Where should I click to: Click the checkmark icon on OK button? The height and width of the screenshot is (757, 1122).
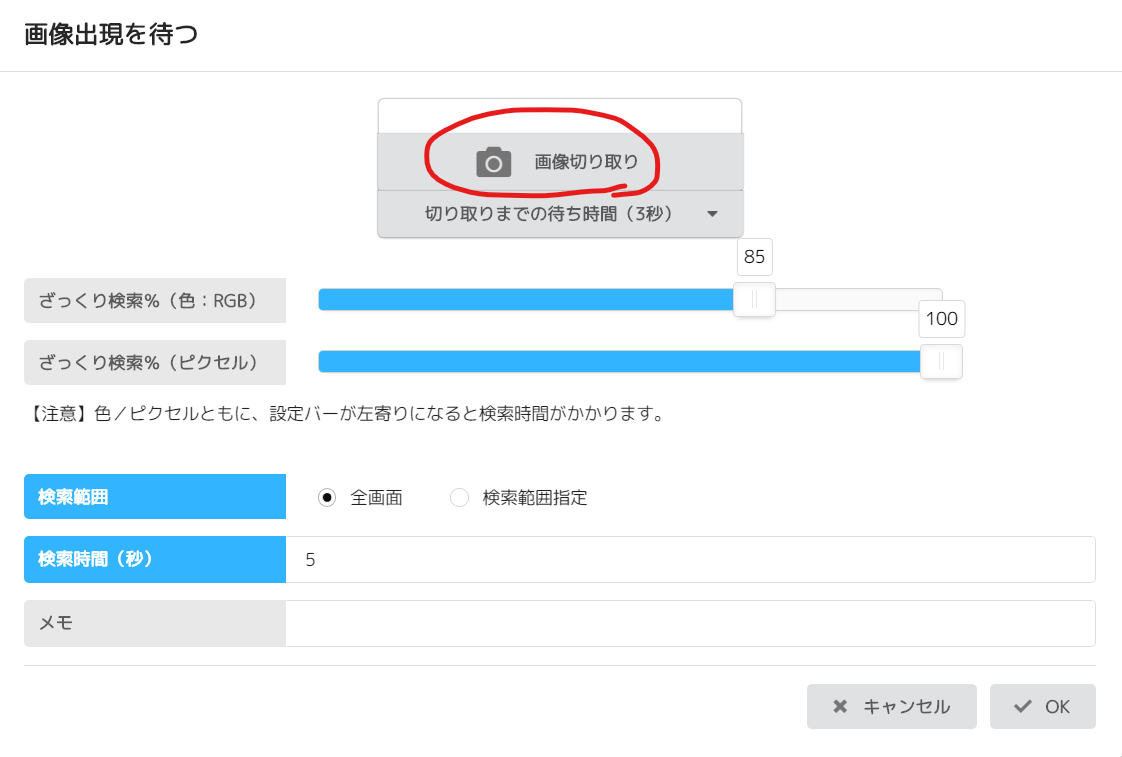pyautogui.click(x=1022, y=707)
